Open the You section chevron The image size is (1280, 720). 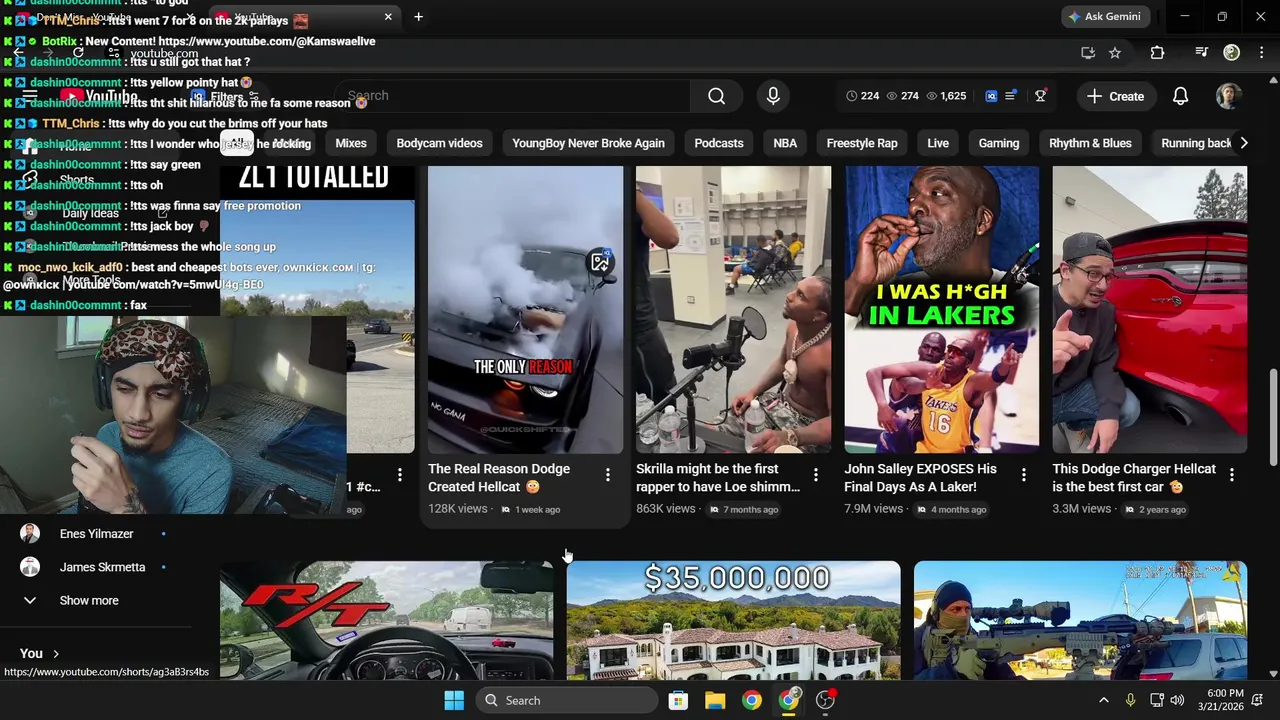(x=55, y=654)
